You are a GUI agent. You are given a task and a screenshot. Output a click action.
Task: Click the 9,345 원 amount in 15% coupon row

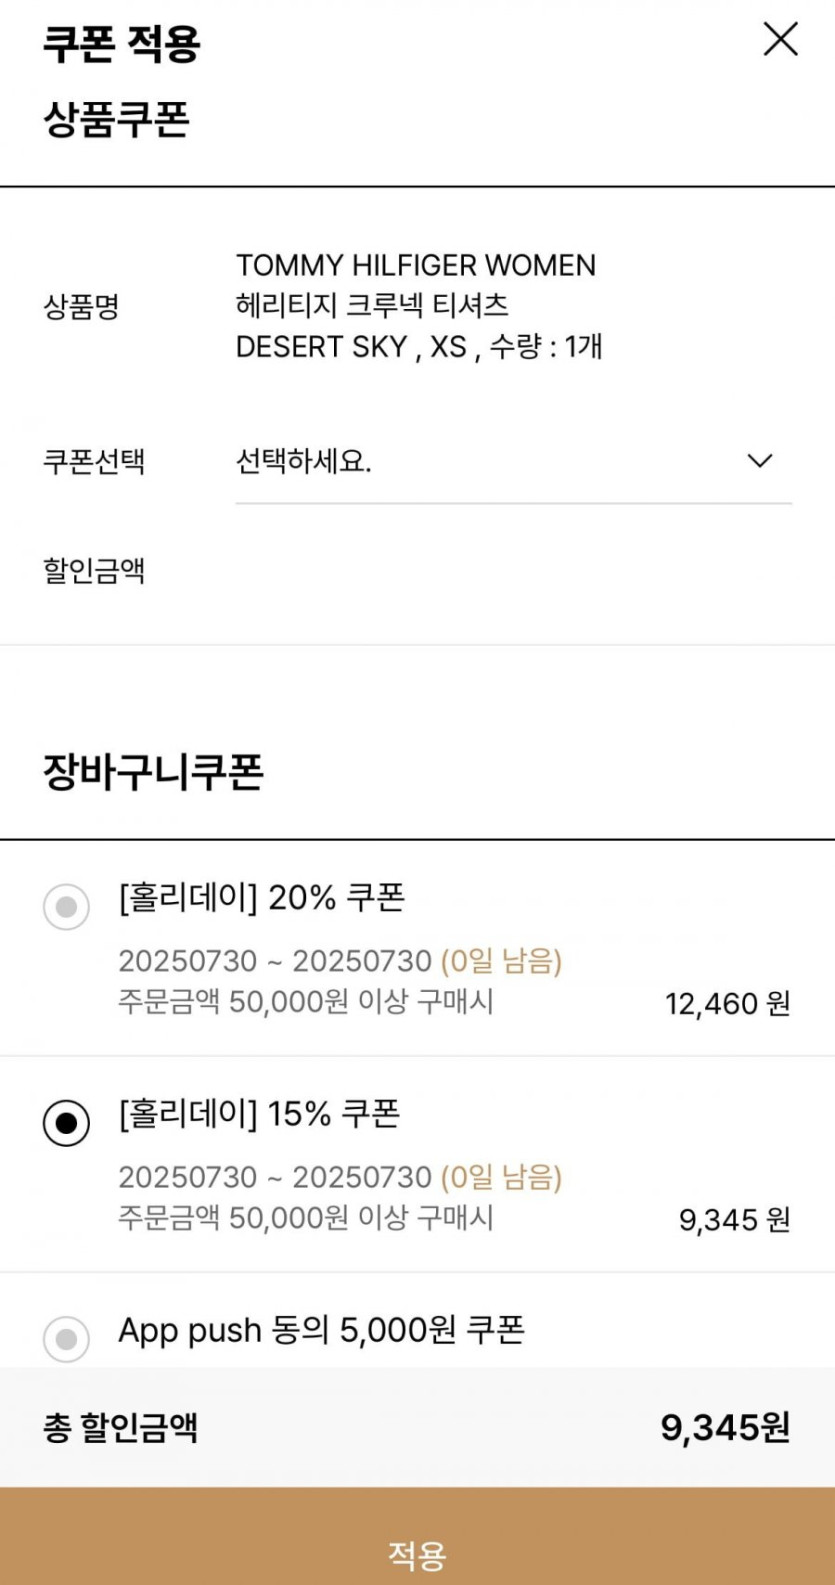pos(734,1219)
